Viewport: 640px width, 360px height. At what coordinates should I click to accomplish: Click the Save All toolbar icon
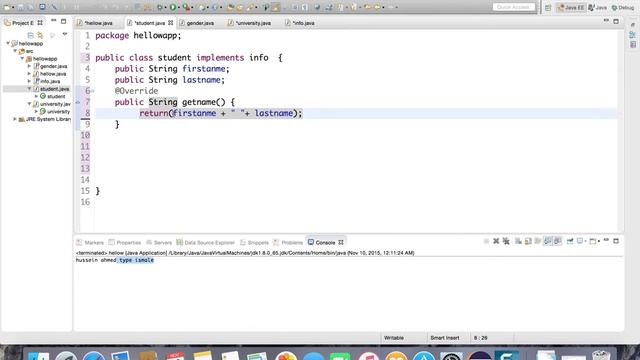click(x=31, y=7)
